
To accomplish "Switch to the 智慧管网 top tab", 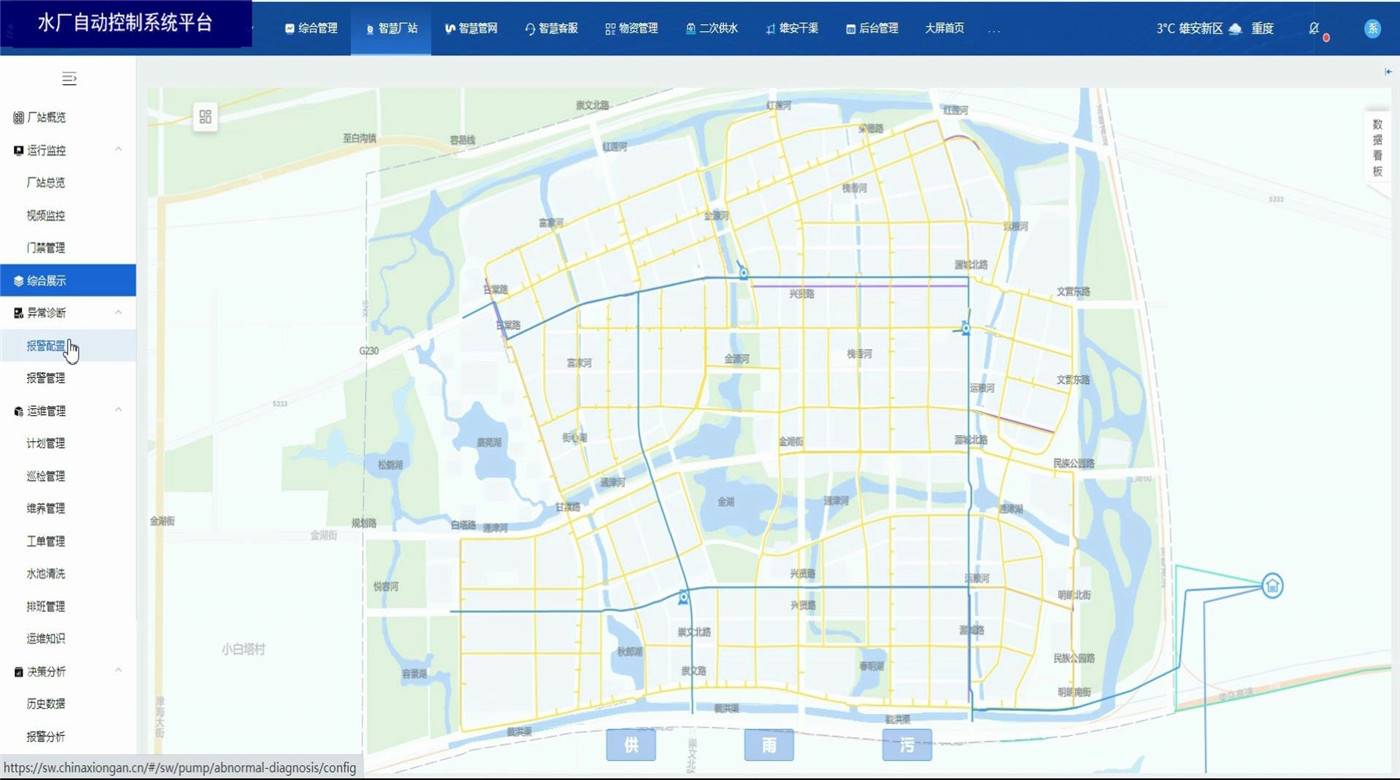I will (x=471, y=29).
